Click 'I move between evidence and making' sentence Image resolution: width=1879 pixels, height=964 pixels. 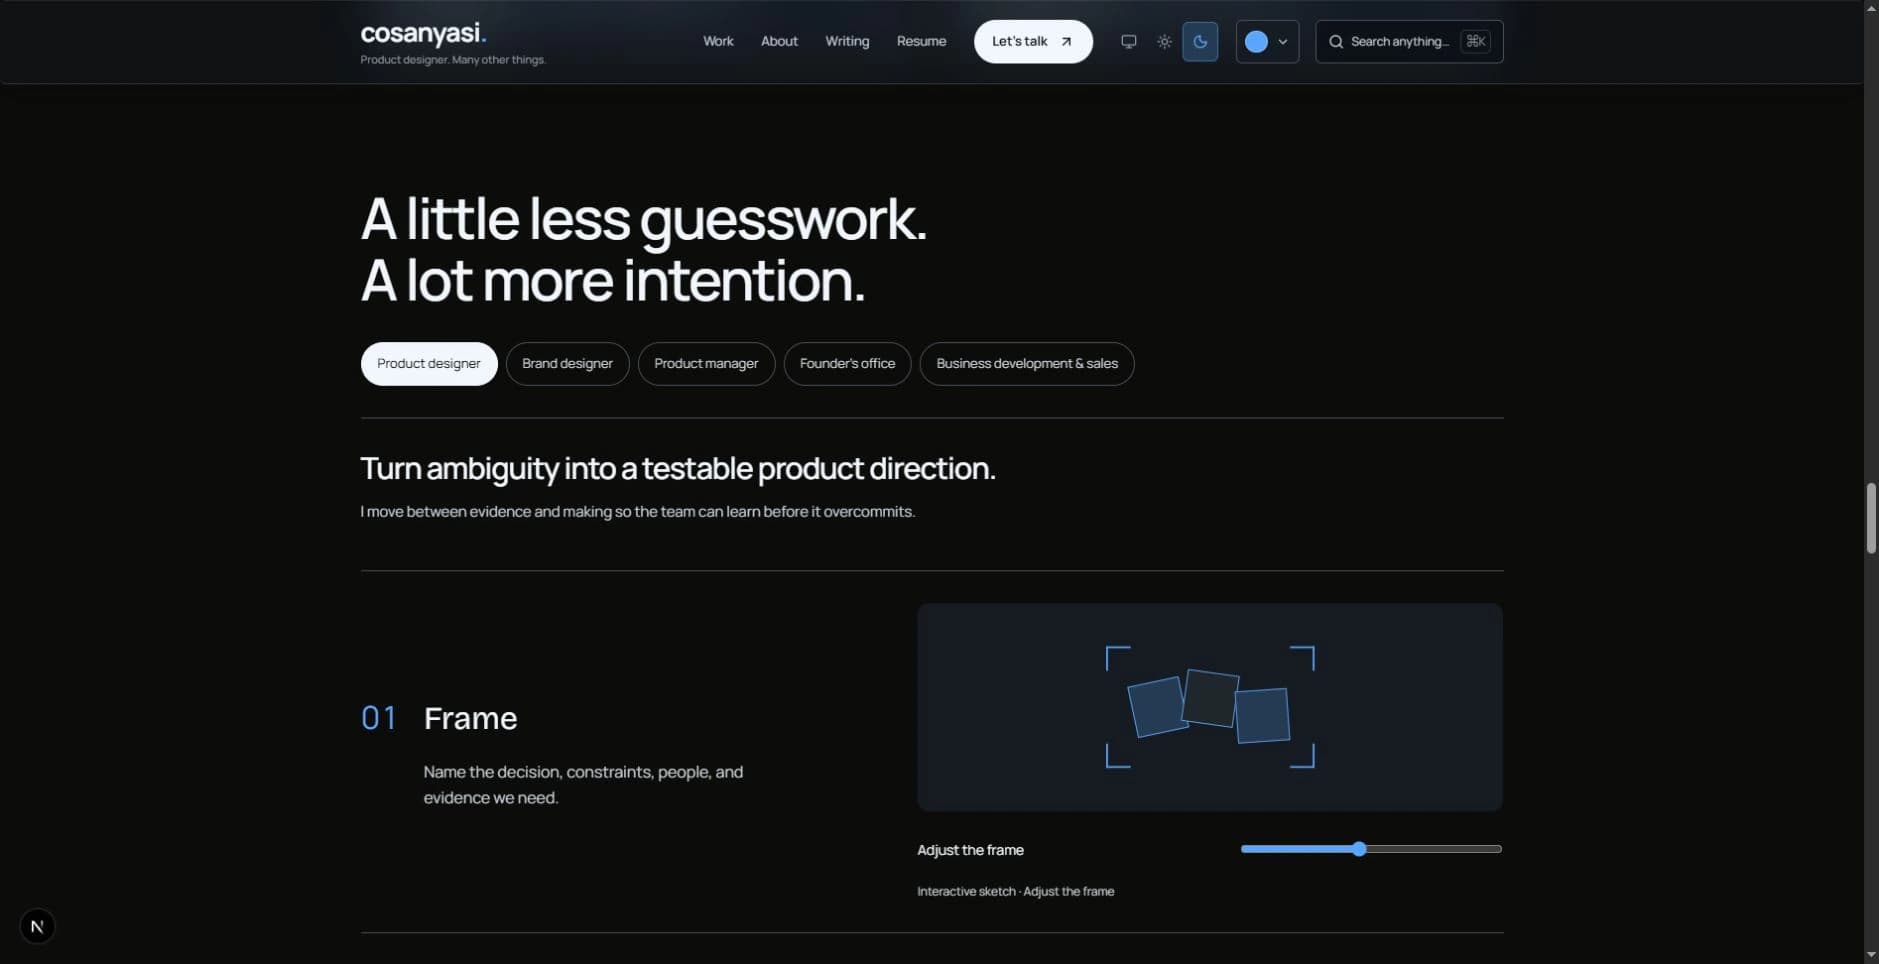pyautogui.click(x=637, y=512)
